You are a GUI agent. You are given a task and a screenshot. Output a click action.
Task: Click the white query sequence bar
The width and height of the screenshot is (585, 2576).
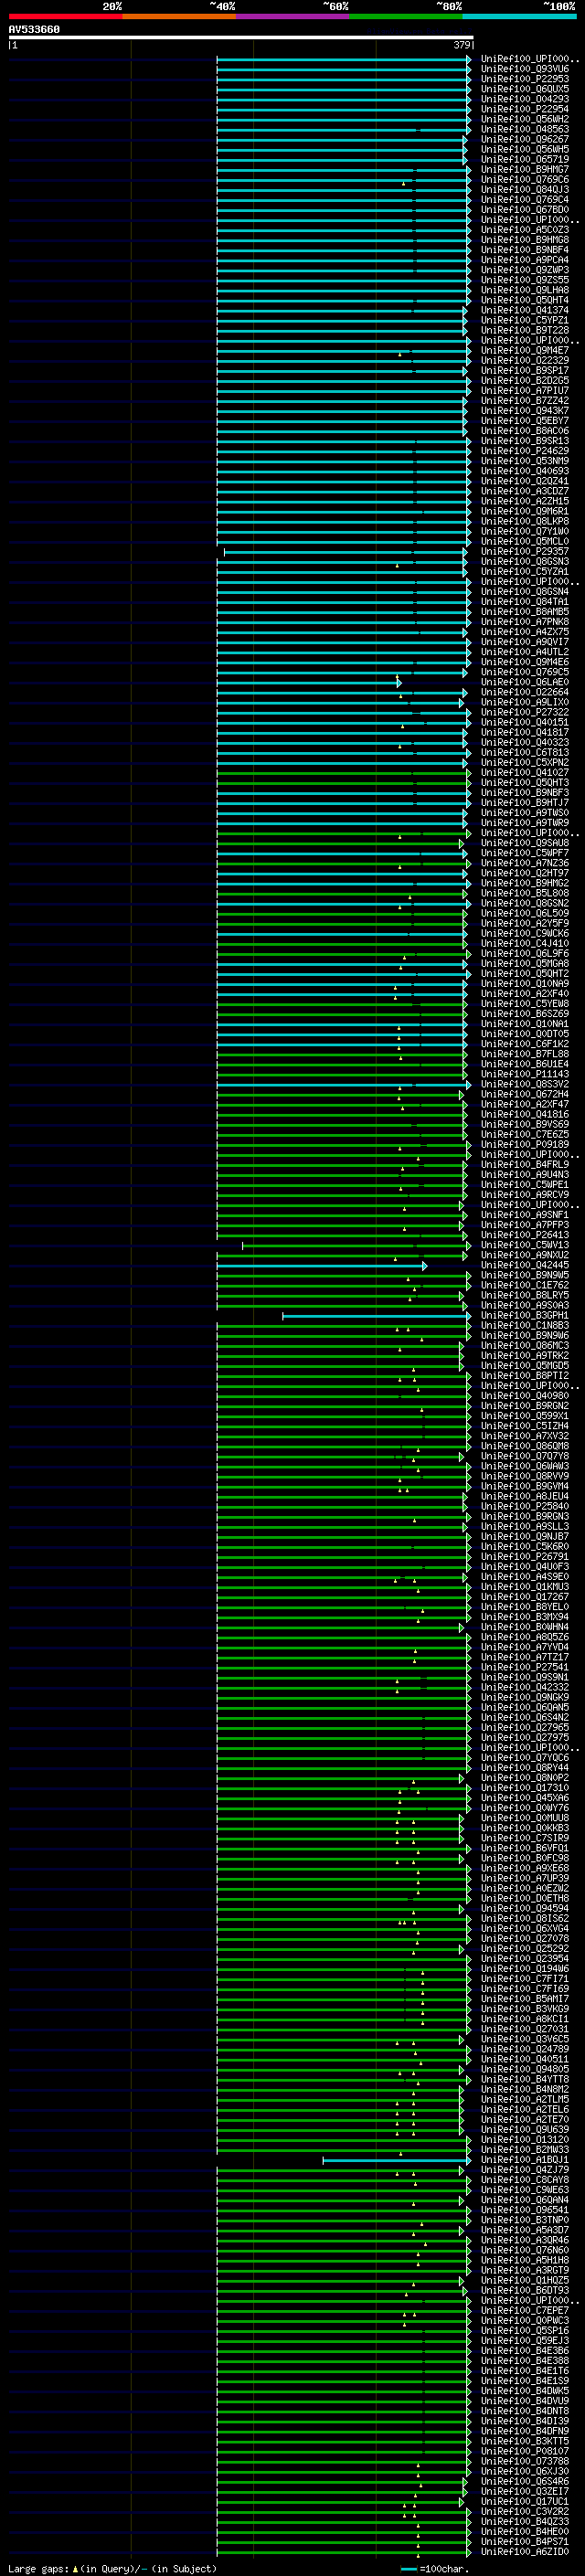coord(241,37)
